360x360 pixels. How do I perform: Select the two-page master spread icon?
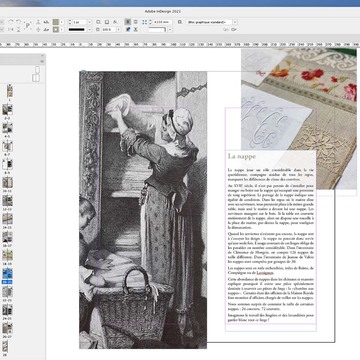36,78
